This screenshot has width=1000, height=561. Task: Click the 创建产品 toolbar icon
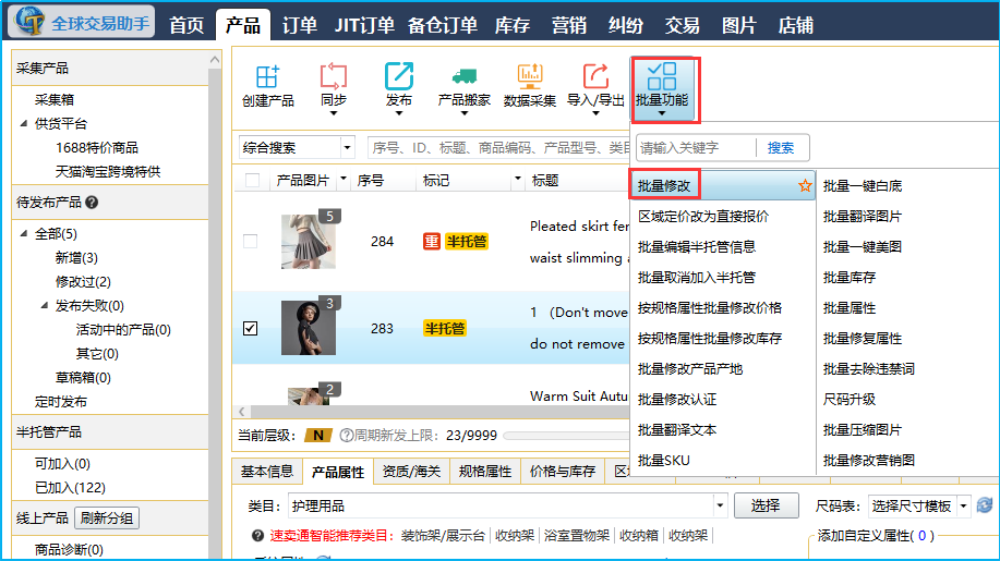[x=267, y=86]
